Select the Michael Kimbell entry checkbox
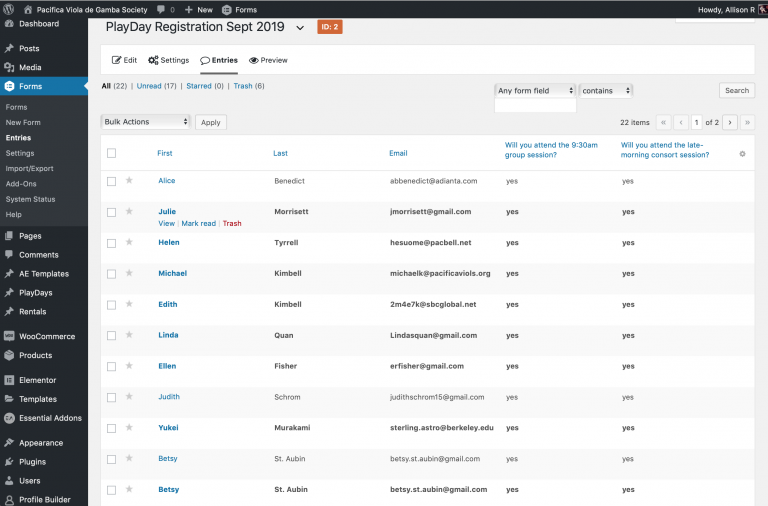 (x=112, y=274)
